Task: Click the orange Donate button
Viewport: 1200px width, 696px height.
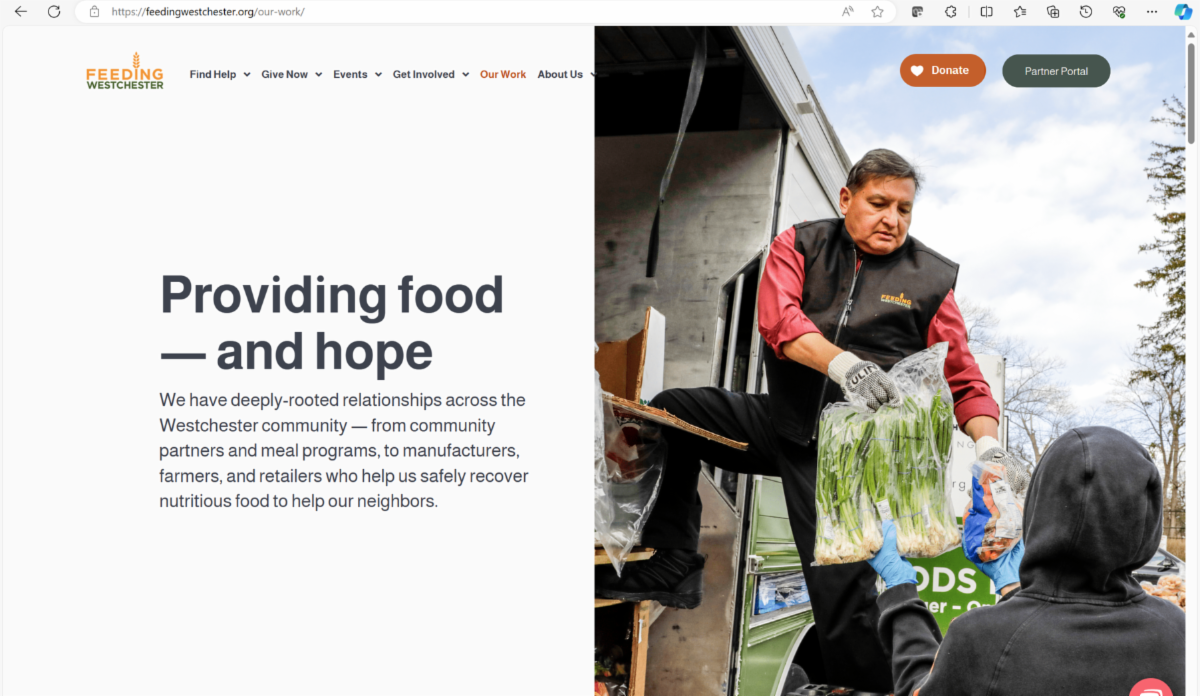Action: [942, 70]
